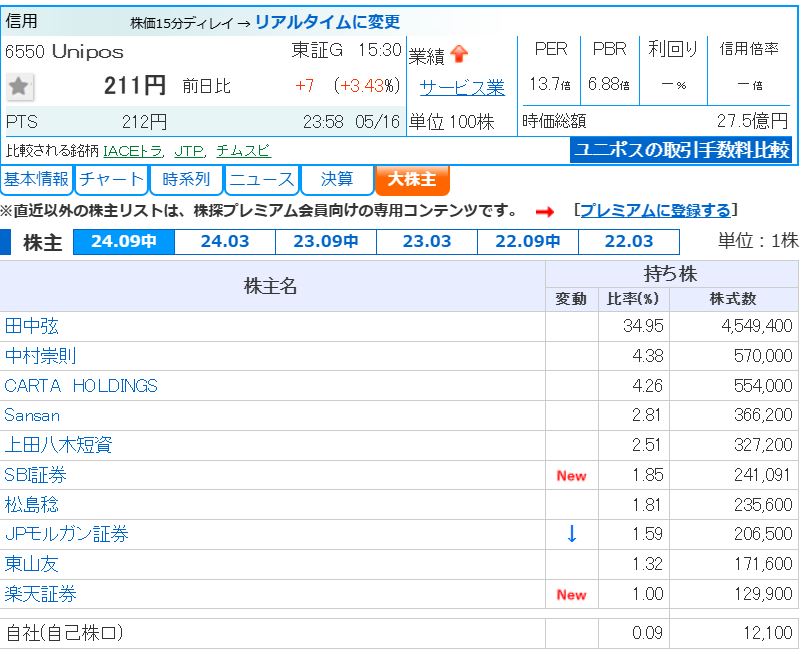
Task: Click the 自社(自己株口) row label
Action: coord(64,633)
